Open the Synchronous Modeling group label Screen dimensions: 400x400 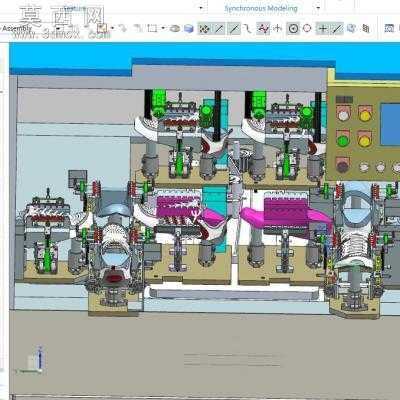pyautogui.click(x=261, y=8)
